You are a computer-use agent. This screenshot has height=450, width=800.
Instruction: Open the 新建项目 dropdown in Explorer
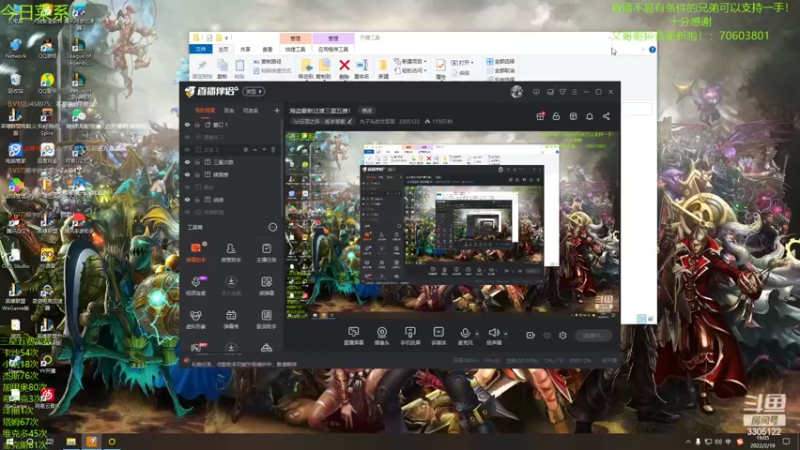click(x=411, y=61)
